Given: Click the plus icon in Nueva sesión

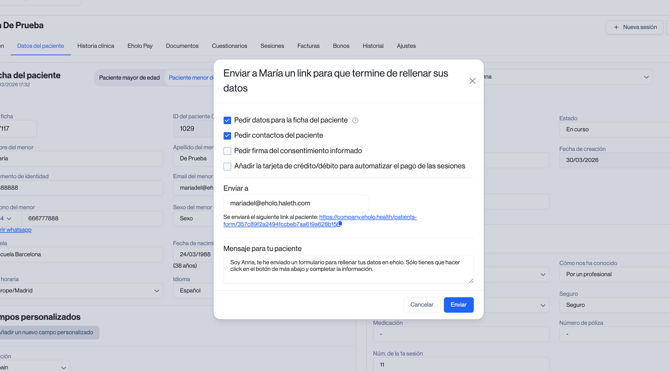Looking at the screenshot, I should [616, 27].
